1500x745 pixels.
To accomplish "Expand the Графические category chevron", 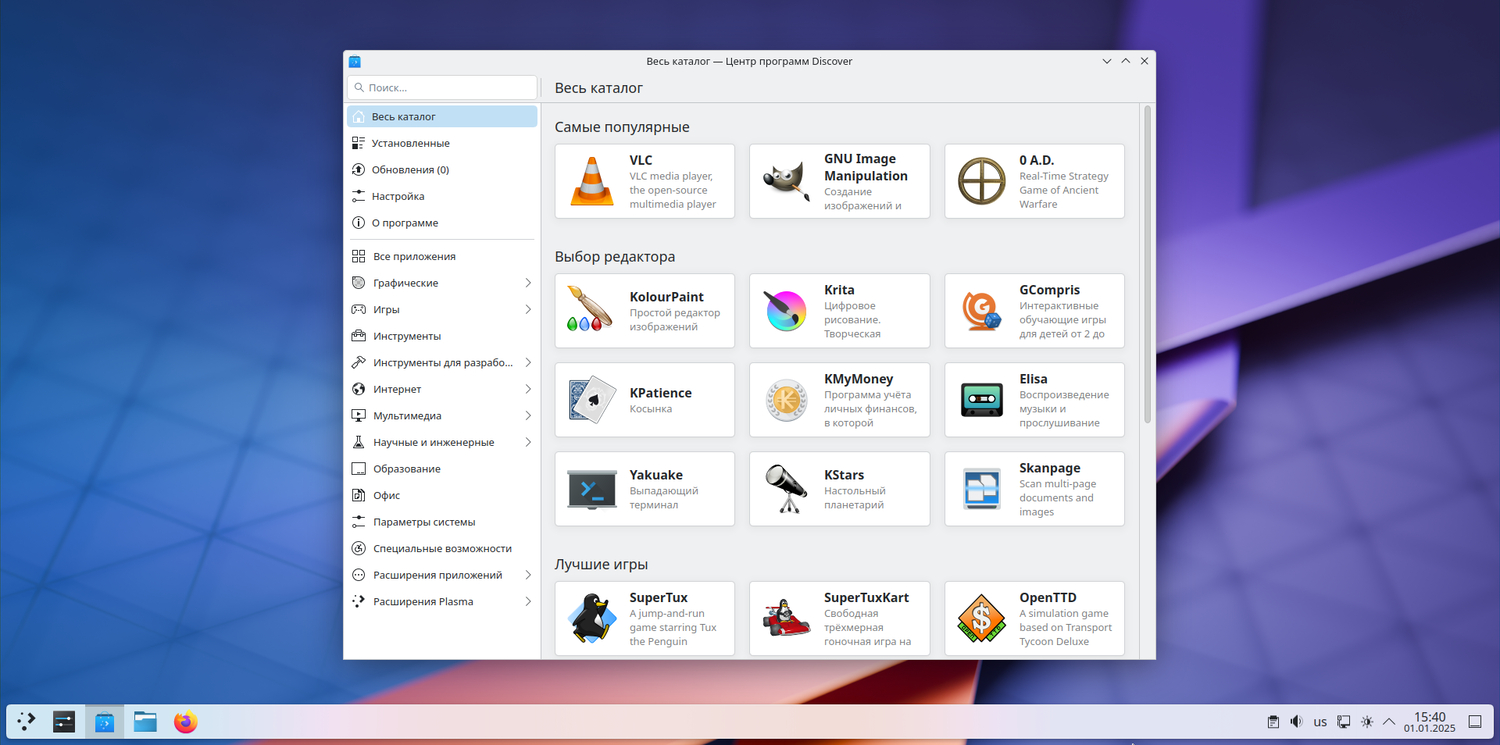I will [x=528, y=283].
